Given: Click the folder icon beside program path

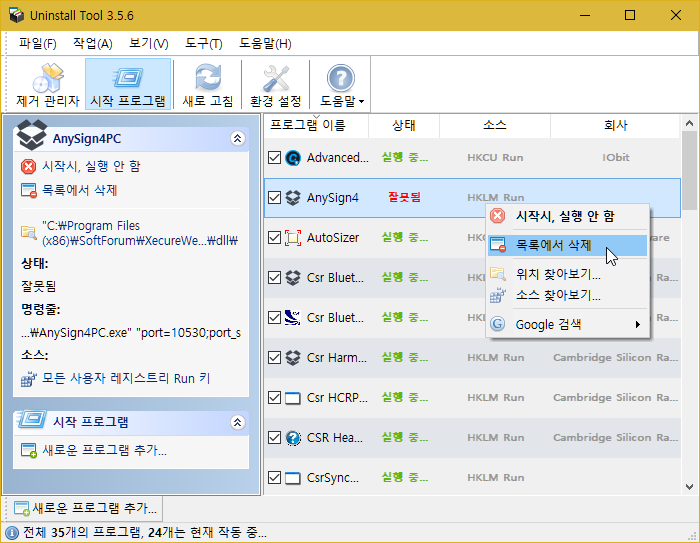Looking at the screenshot, I should coord(29,232).
